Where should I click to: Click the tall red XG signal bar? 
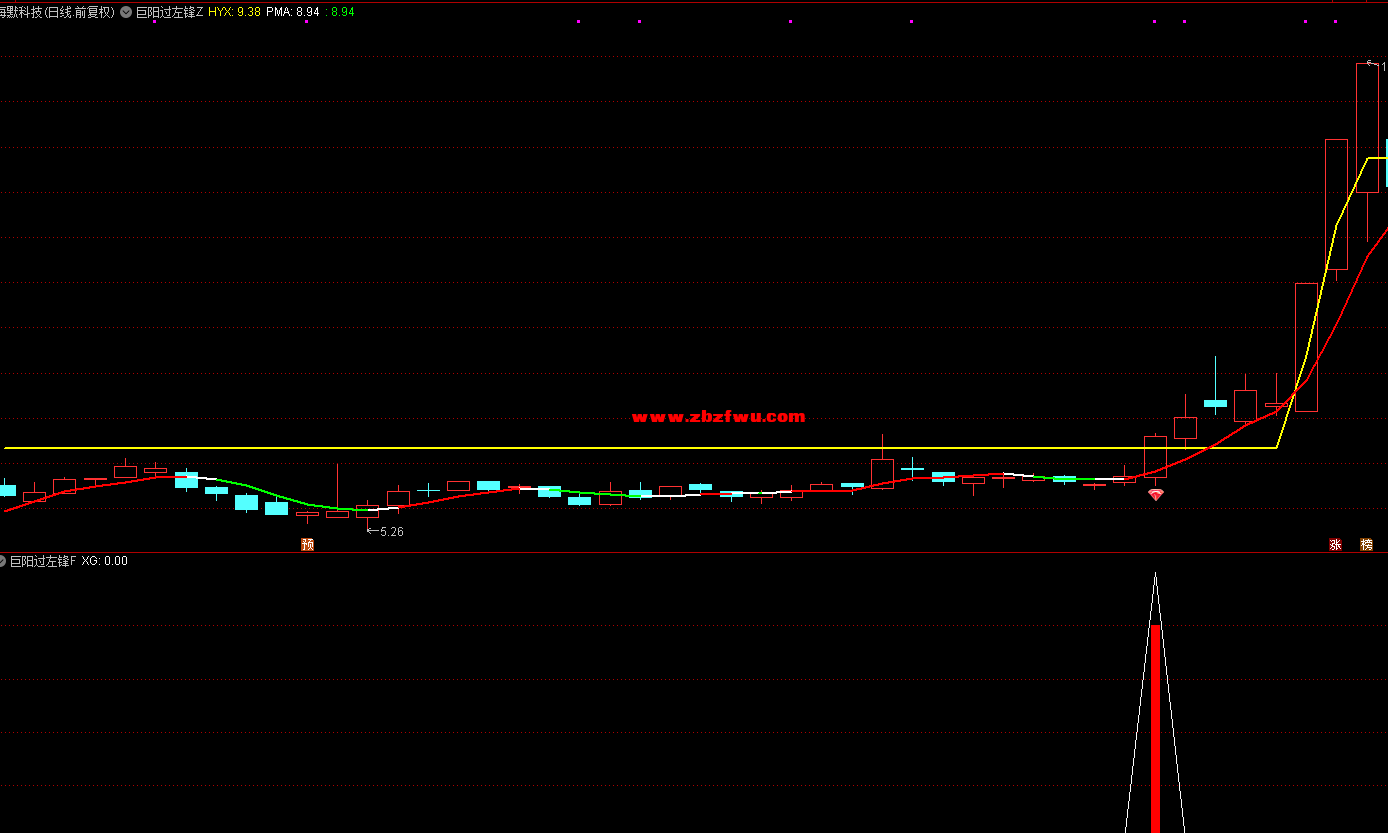point(1155,729)
